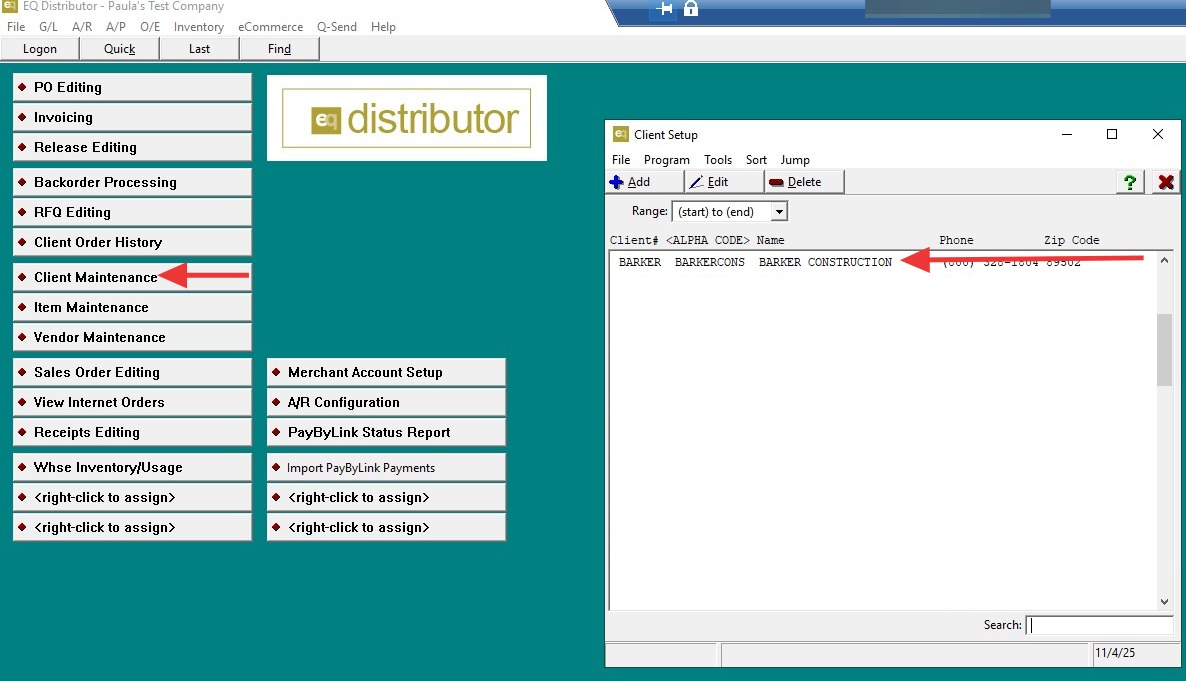Viewport: 1186px width, 681px height.
Task: Open the Sort menu in Client Setup
Action: tap(756, 160)
